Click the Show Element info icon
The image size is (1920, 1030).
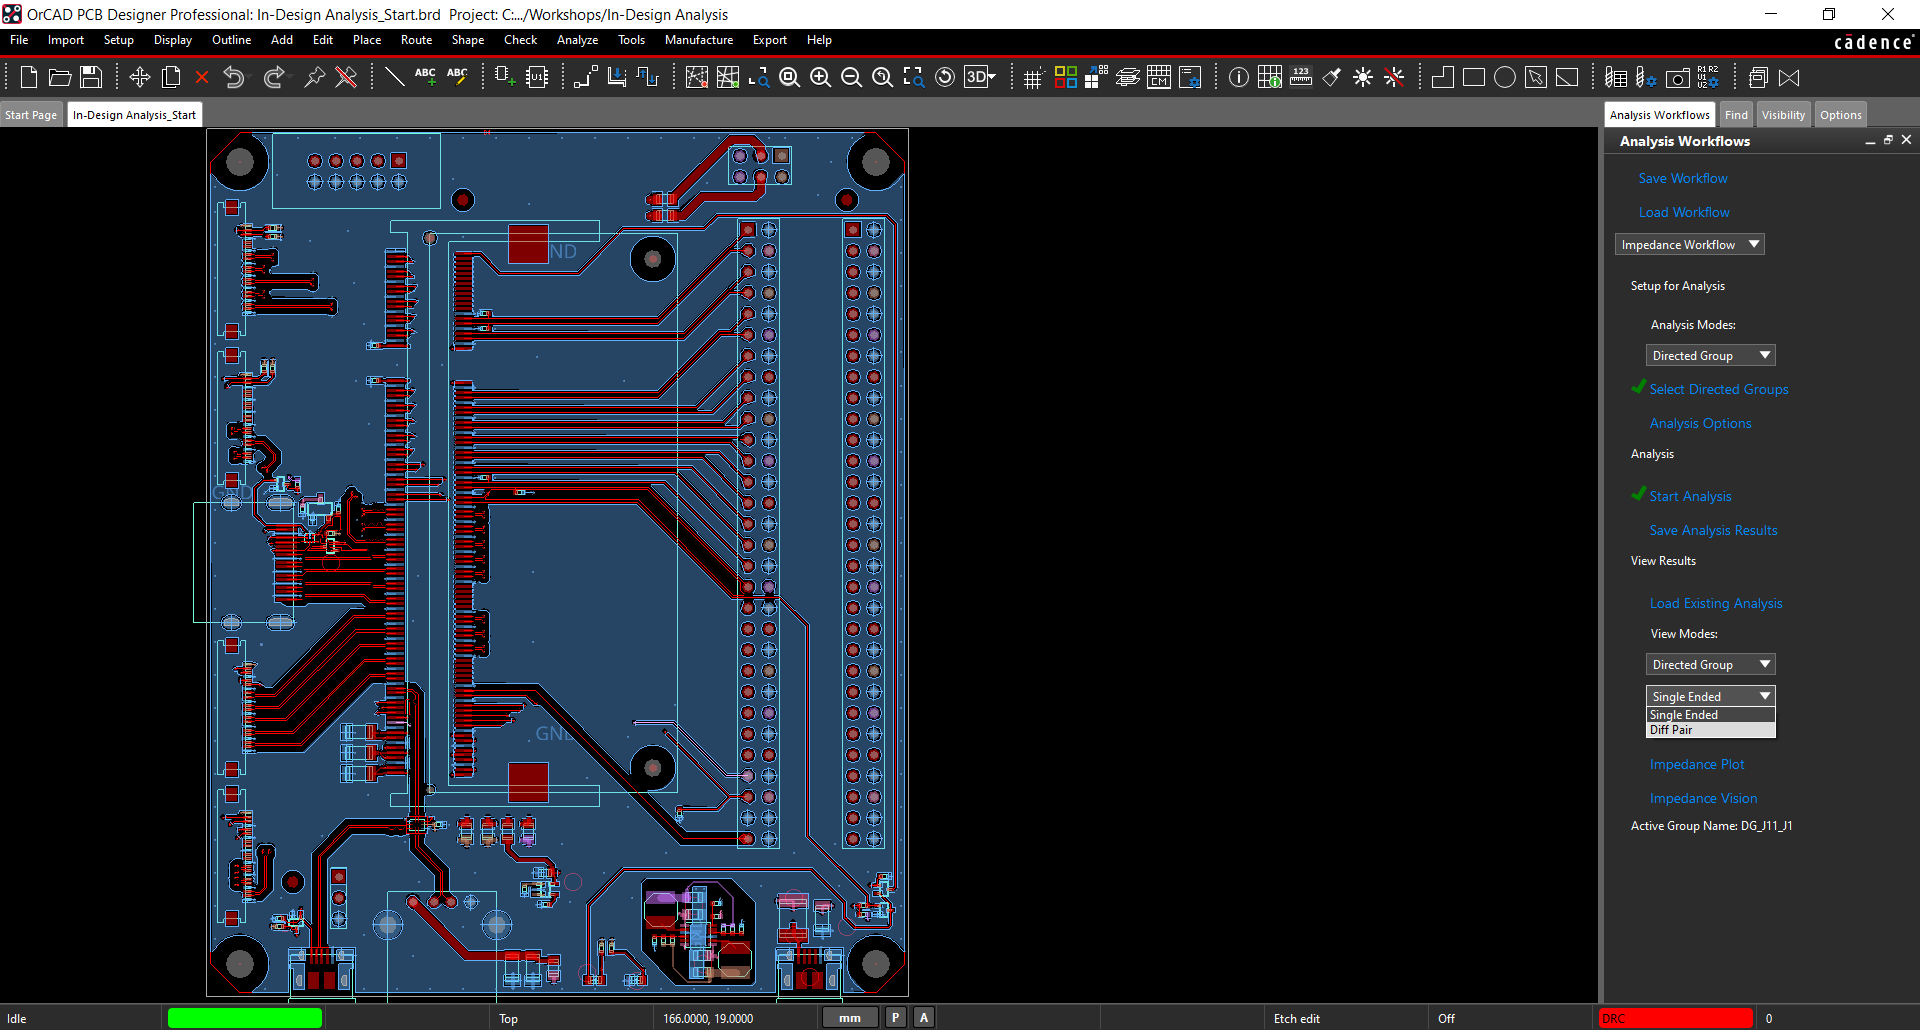tap(1238, 77)
